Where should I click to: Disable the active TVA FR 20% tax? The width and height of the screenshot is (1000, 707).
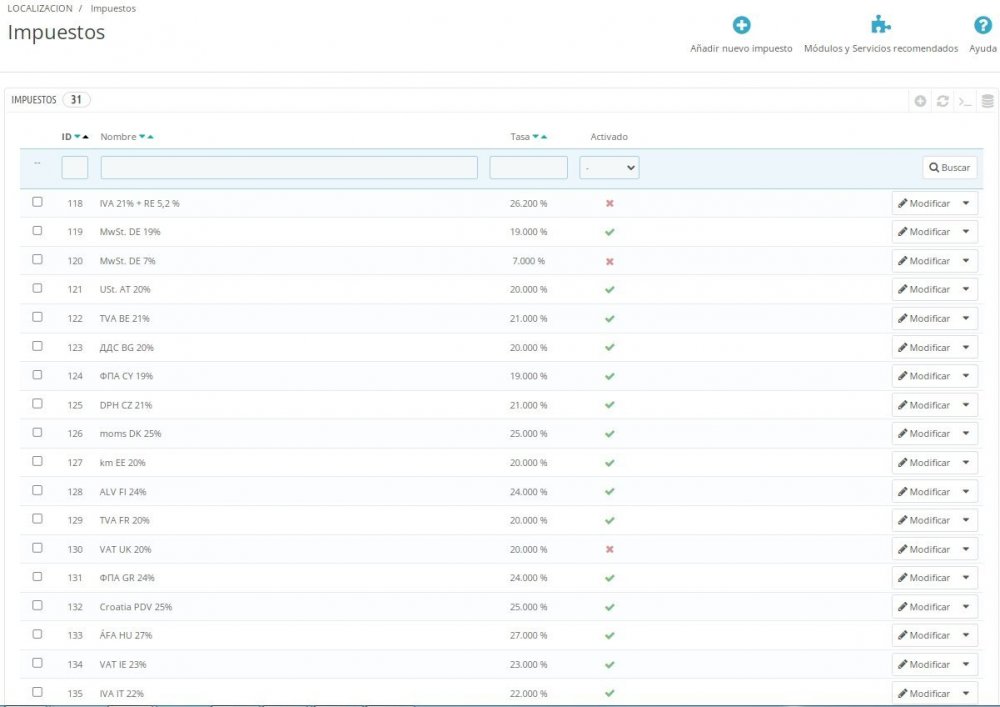pos(607,520)
